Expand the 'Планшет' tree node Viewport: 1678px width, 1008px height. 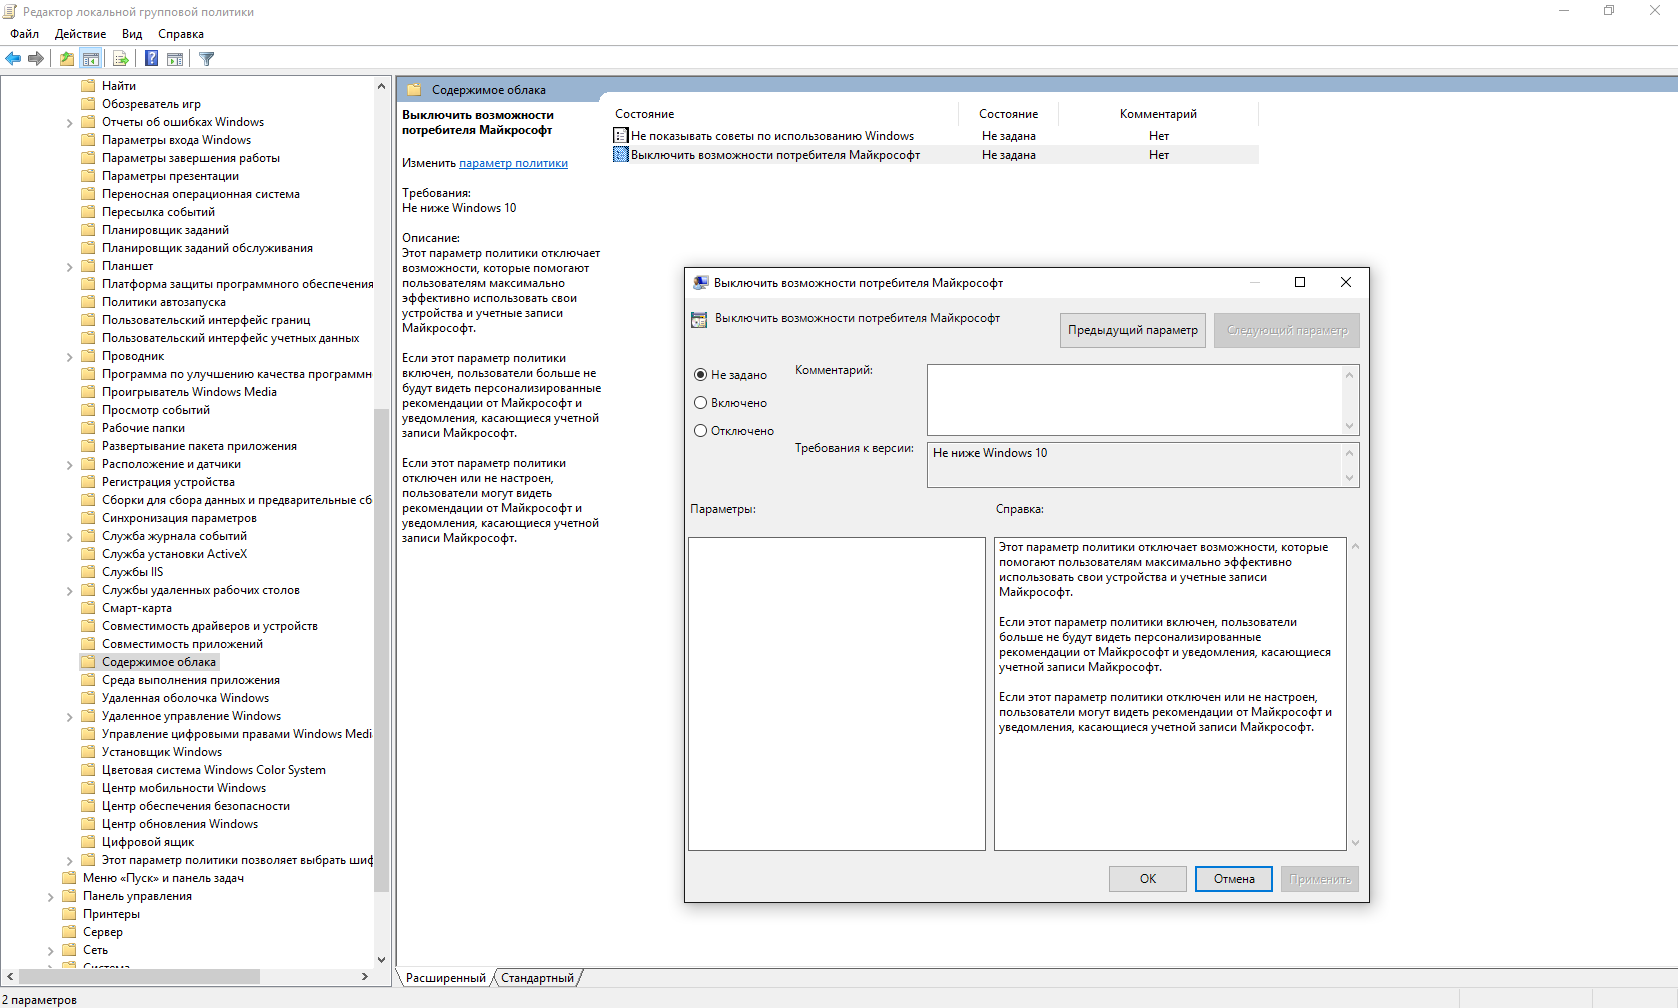click(x=70, y=267)
